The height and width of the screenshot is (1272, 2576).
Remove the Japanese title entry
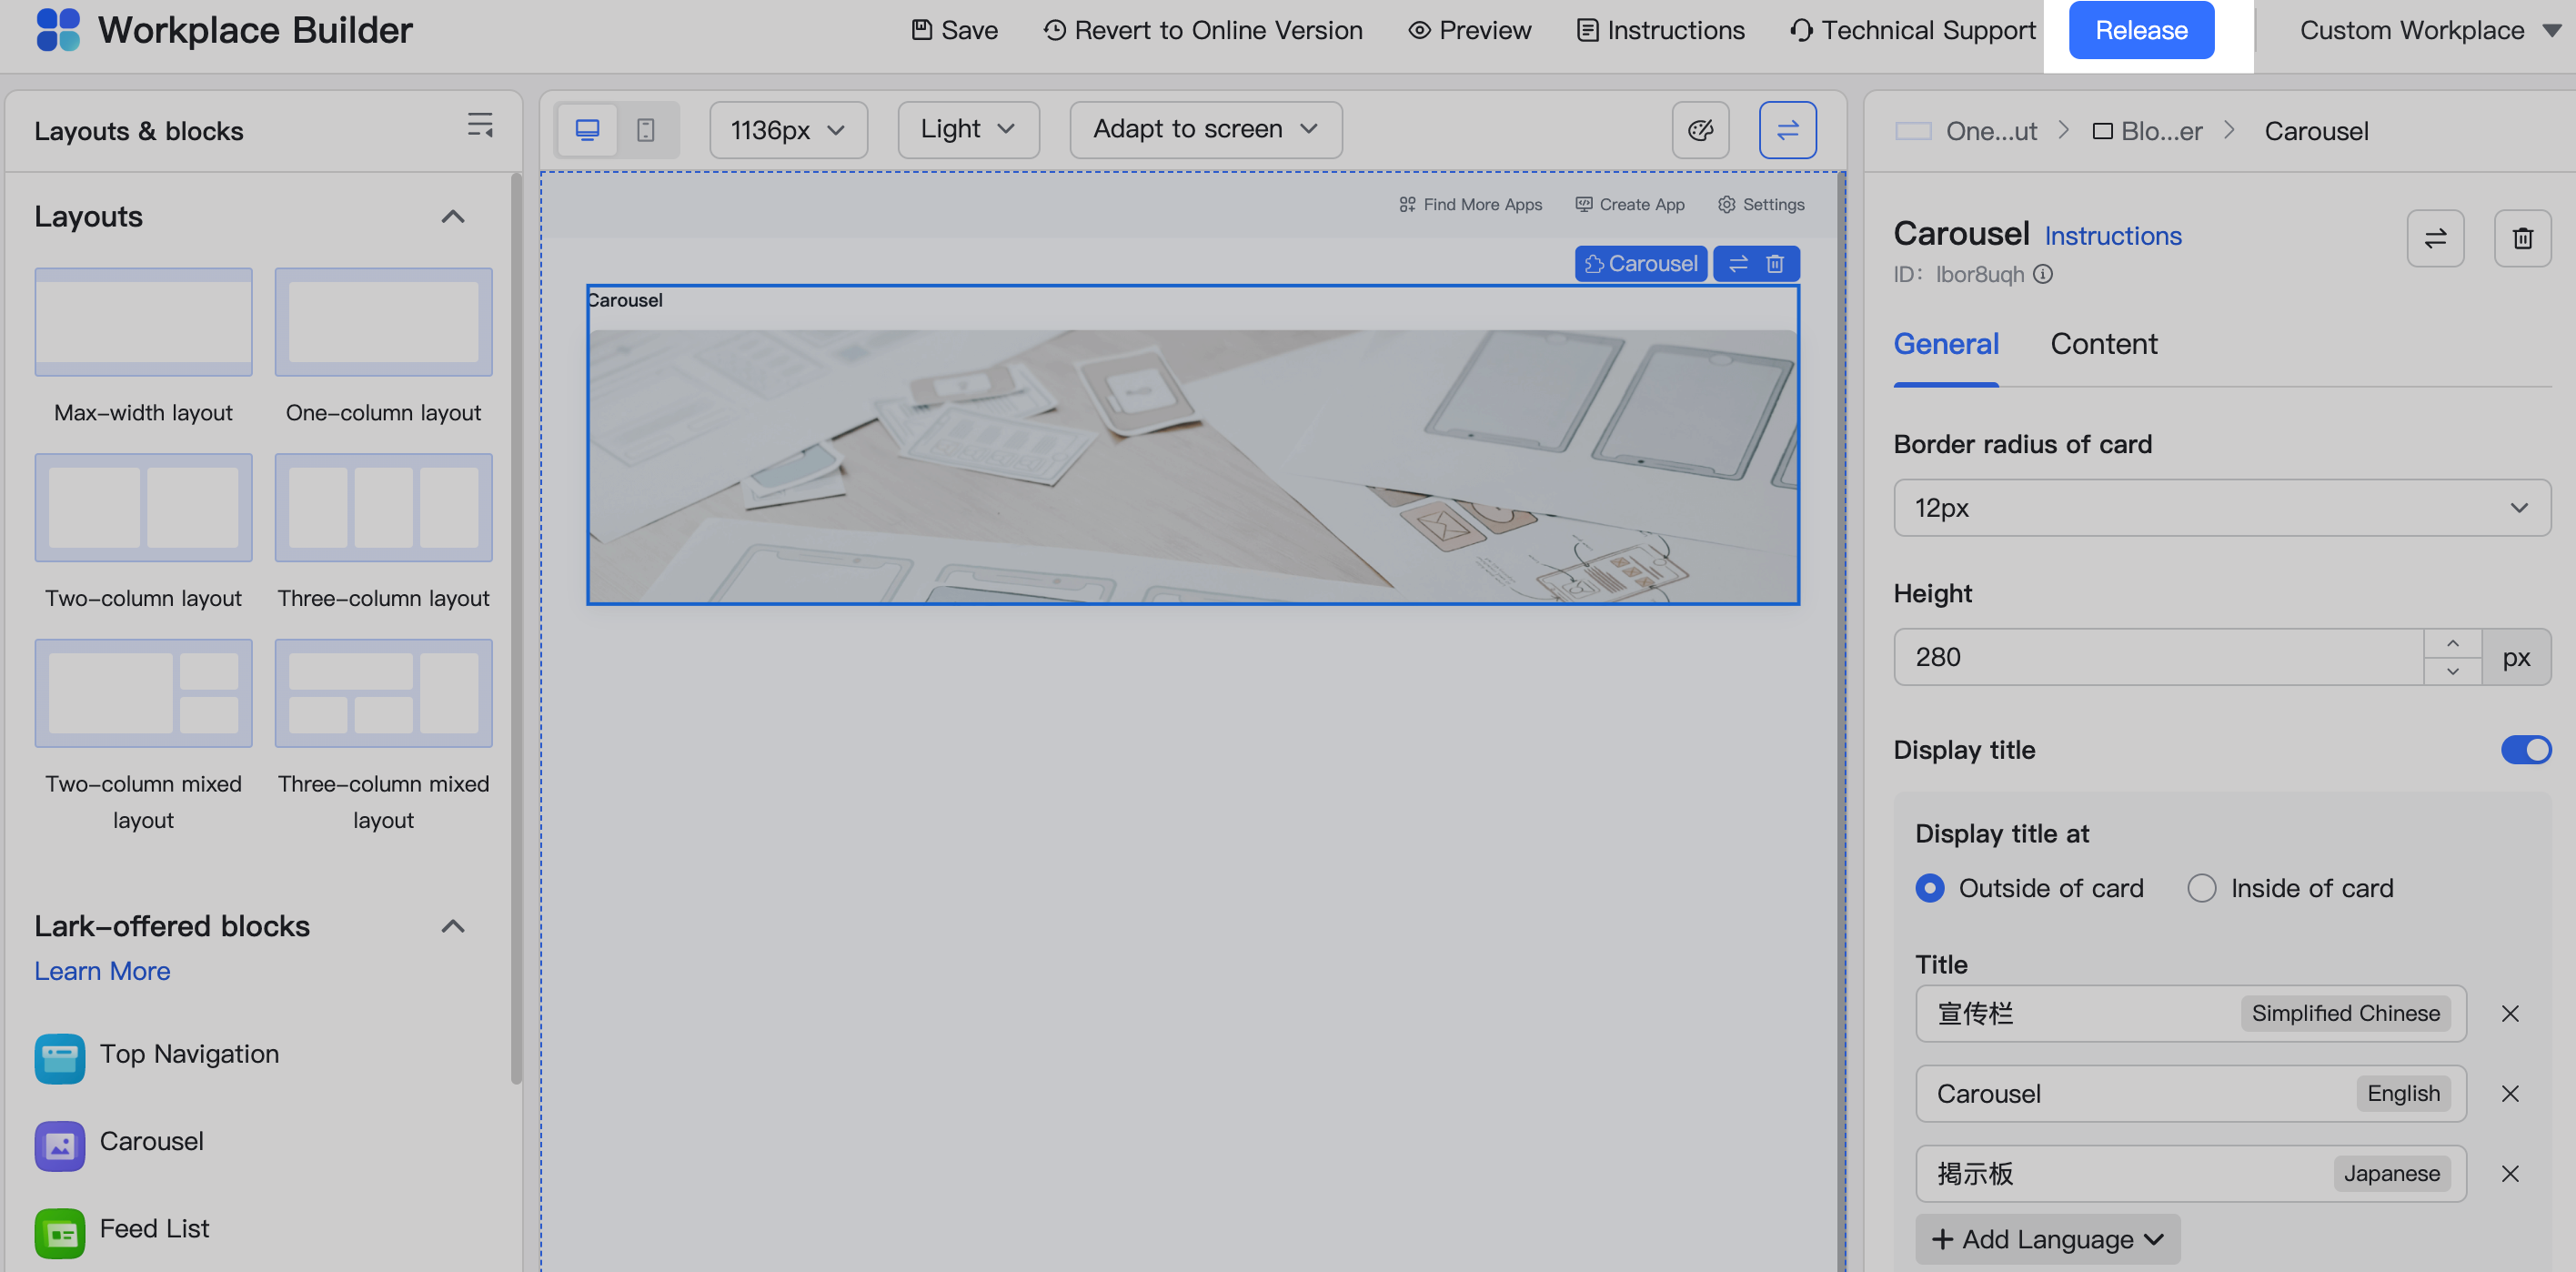[2510, 1173]
